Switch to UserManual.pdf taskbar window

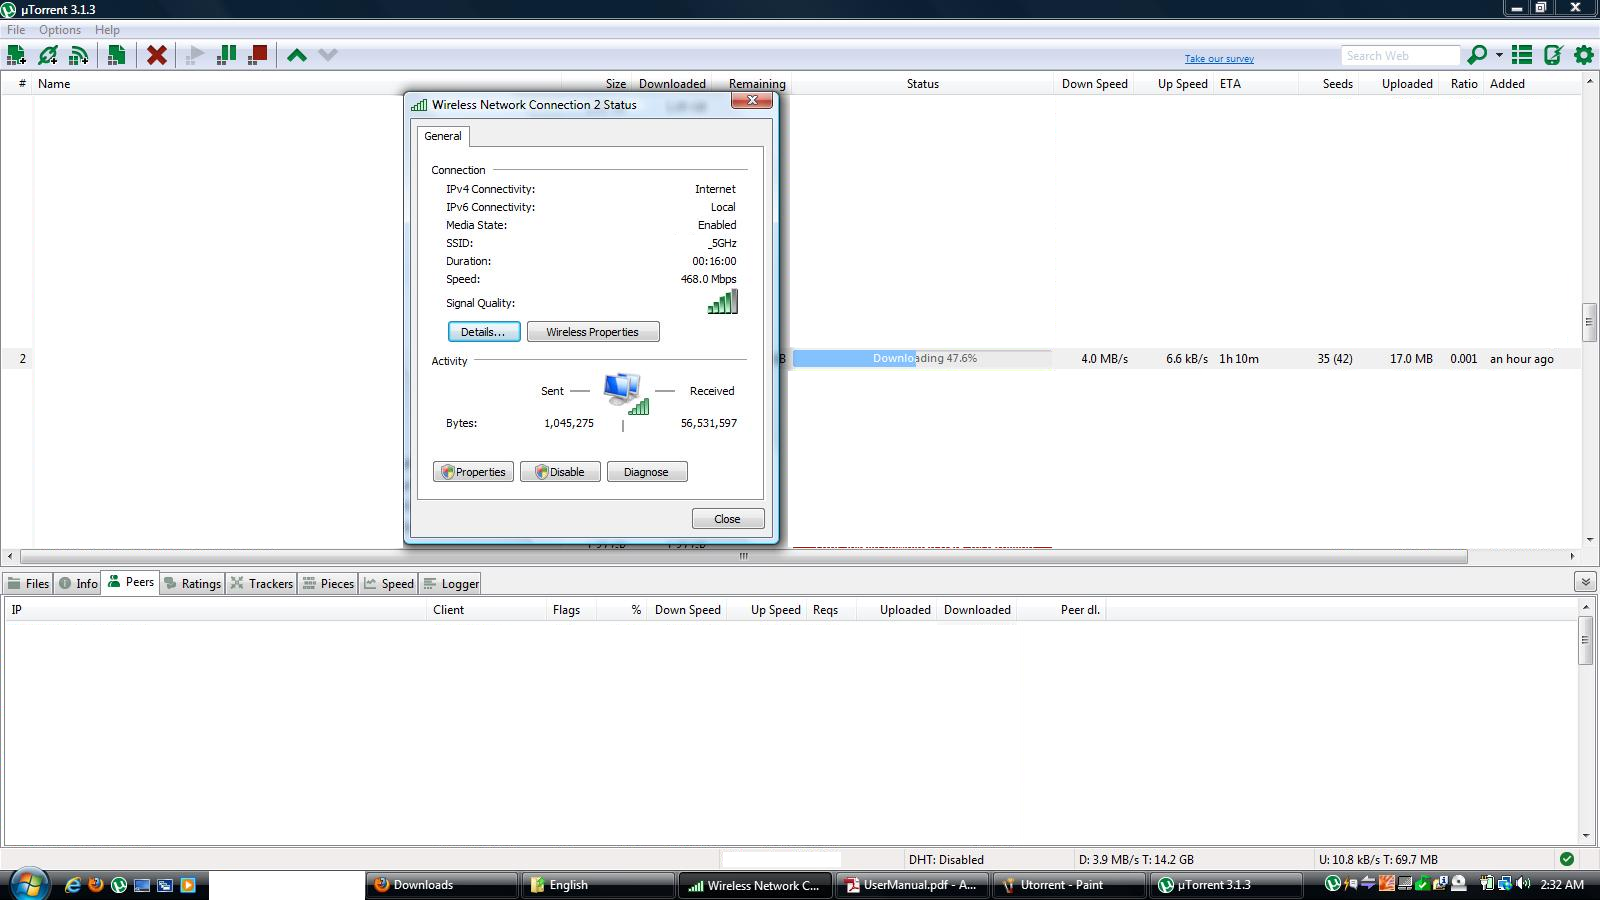pos(911,885)
